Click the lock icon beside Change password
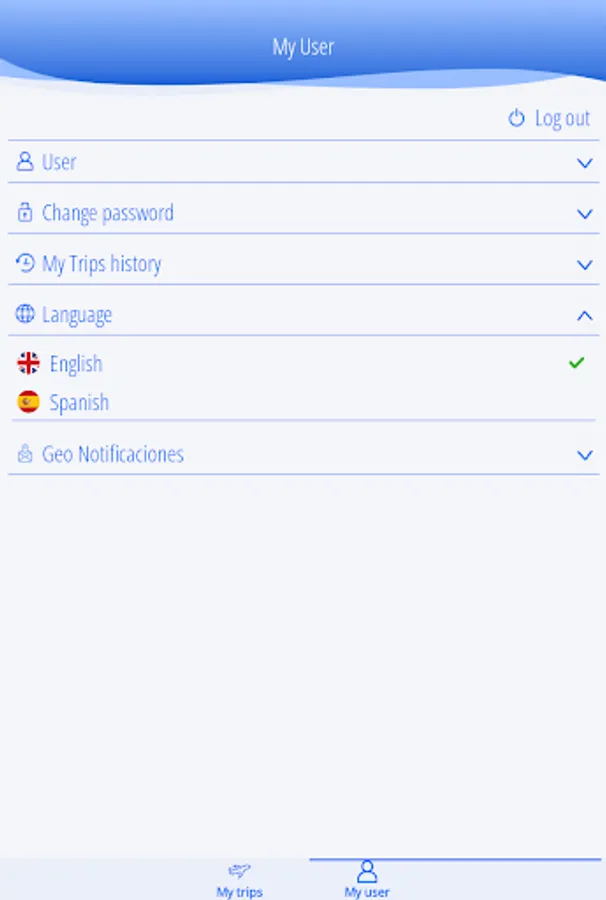This screenshot has height=900, width=606. pyautogui.click(x=25, y=212)
